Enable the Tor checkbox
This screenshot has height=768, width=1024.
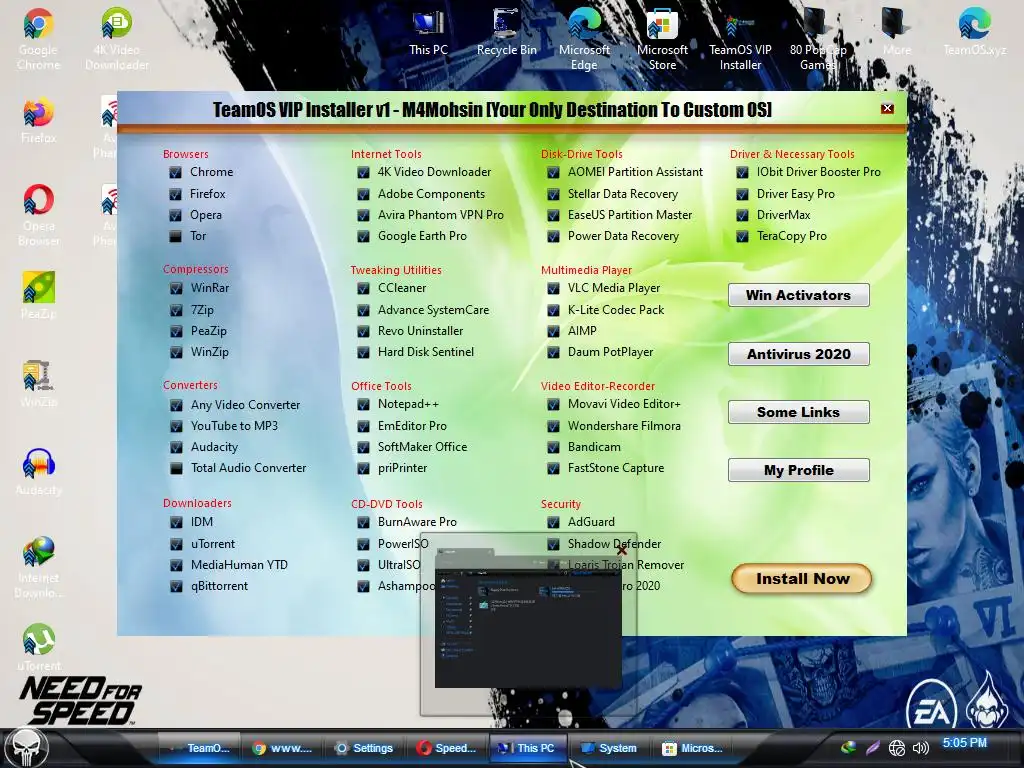[175, 236]
